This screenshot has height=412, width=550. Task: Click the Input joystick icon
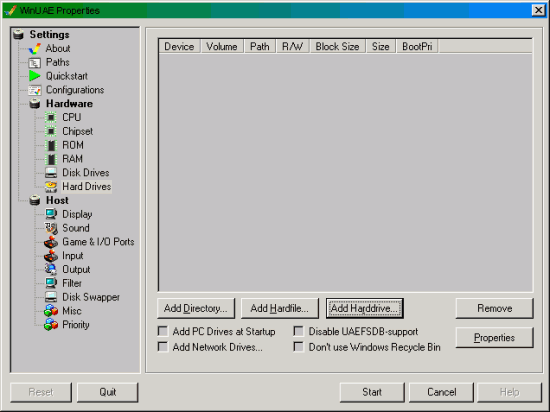(51, 256)
